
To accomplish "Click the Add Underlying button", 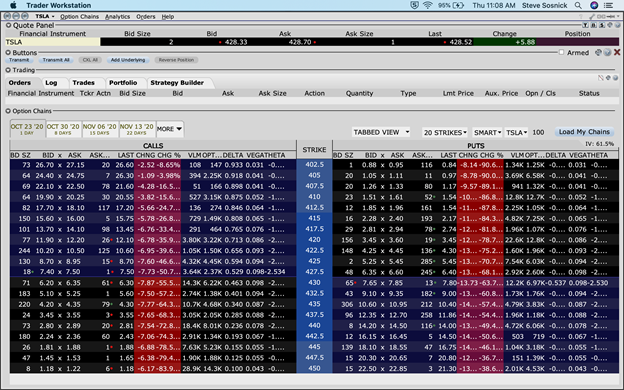I will pyautogui.click(x=128, y=60).
